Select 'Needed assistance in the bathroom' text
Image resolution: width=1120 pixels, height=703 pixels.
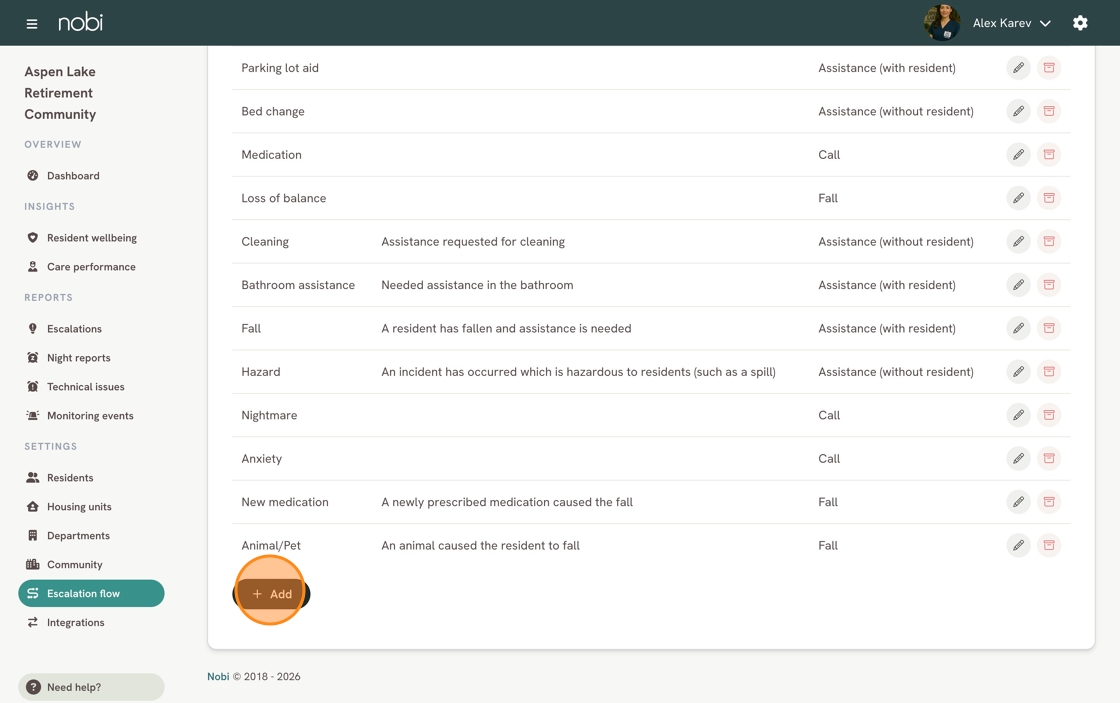(x=477, y=285)
